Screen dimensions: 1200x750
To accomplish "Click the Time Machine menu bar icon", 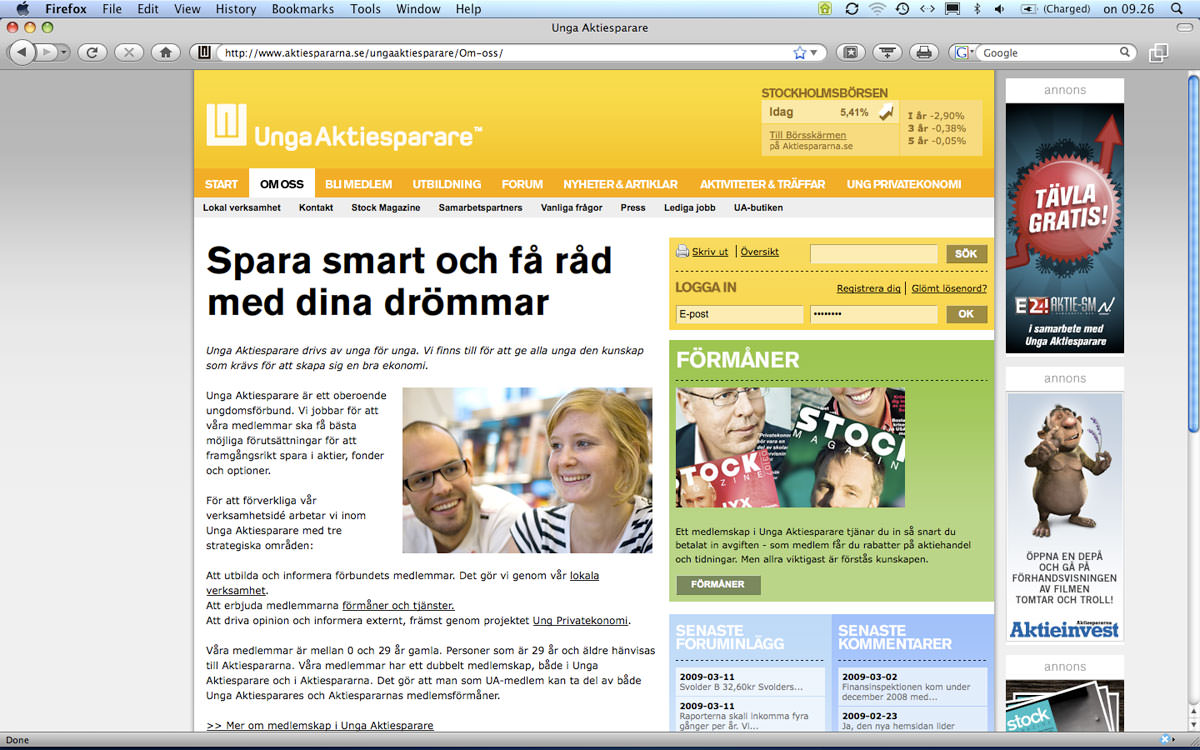I will click(902, 9).
